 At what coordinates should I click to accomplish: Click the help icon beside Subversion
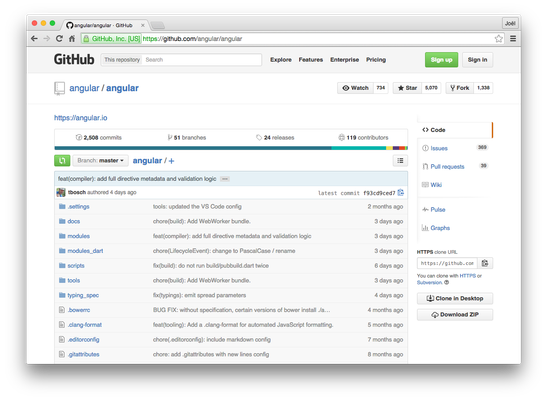tap(446, 282)
